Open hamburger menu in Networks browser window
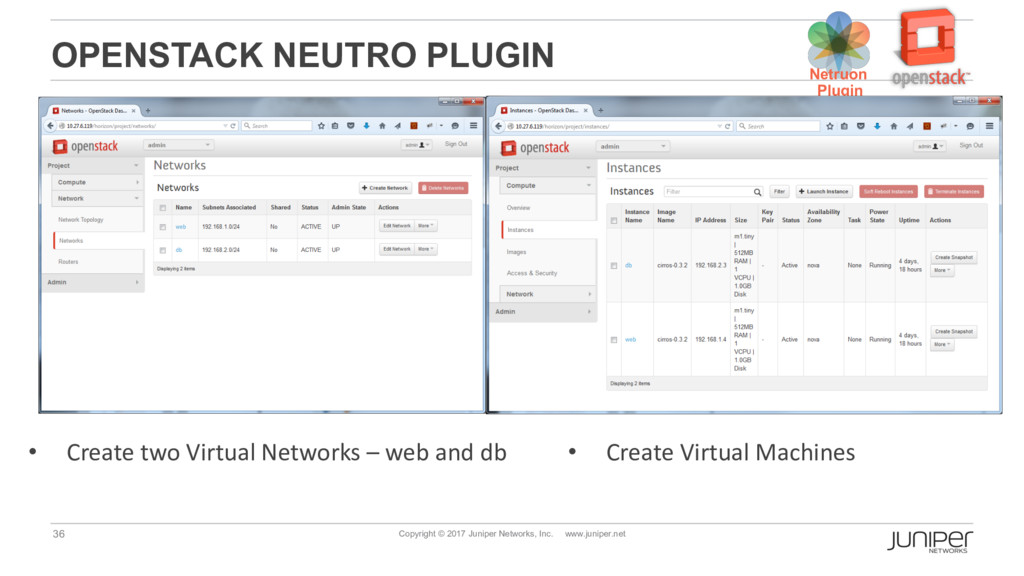1024x576 pixels. point(473,126)
